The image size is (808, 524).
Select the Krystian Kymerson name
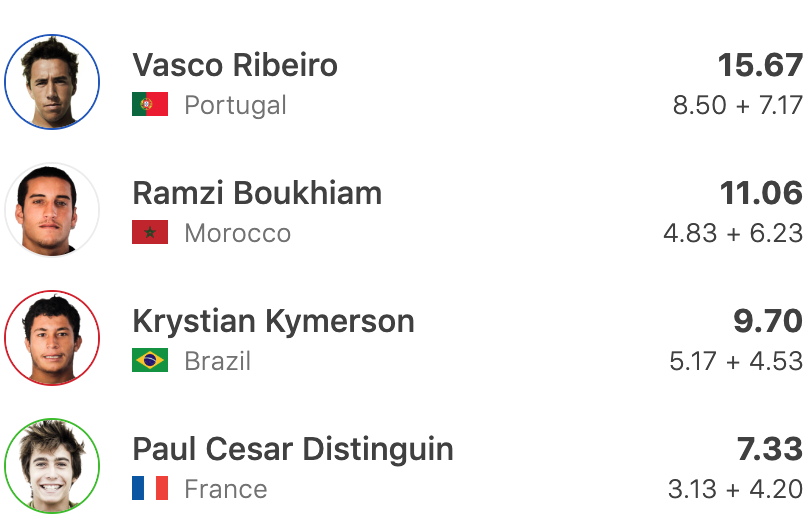[273, 321]
